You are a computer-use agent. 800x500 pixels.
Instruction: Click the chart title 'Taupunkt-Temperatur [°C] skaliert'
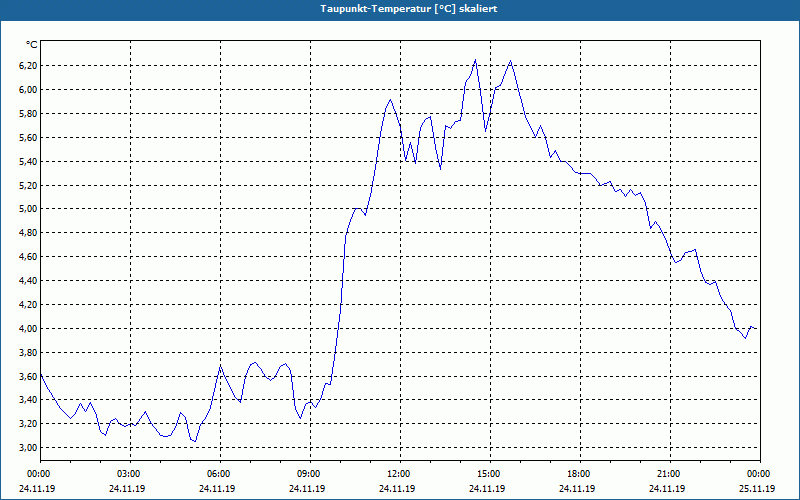pos(409,9)
